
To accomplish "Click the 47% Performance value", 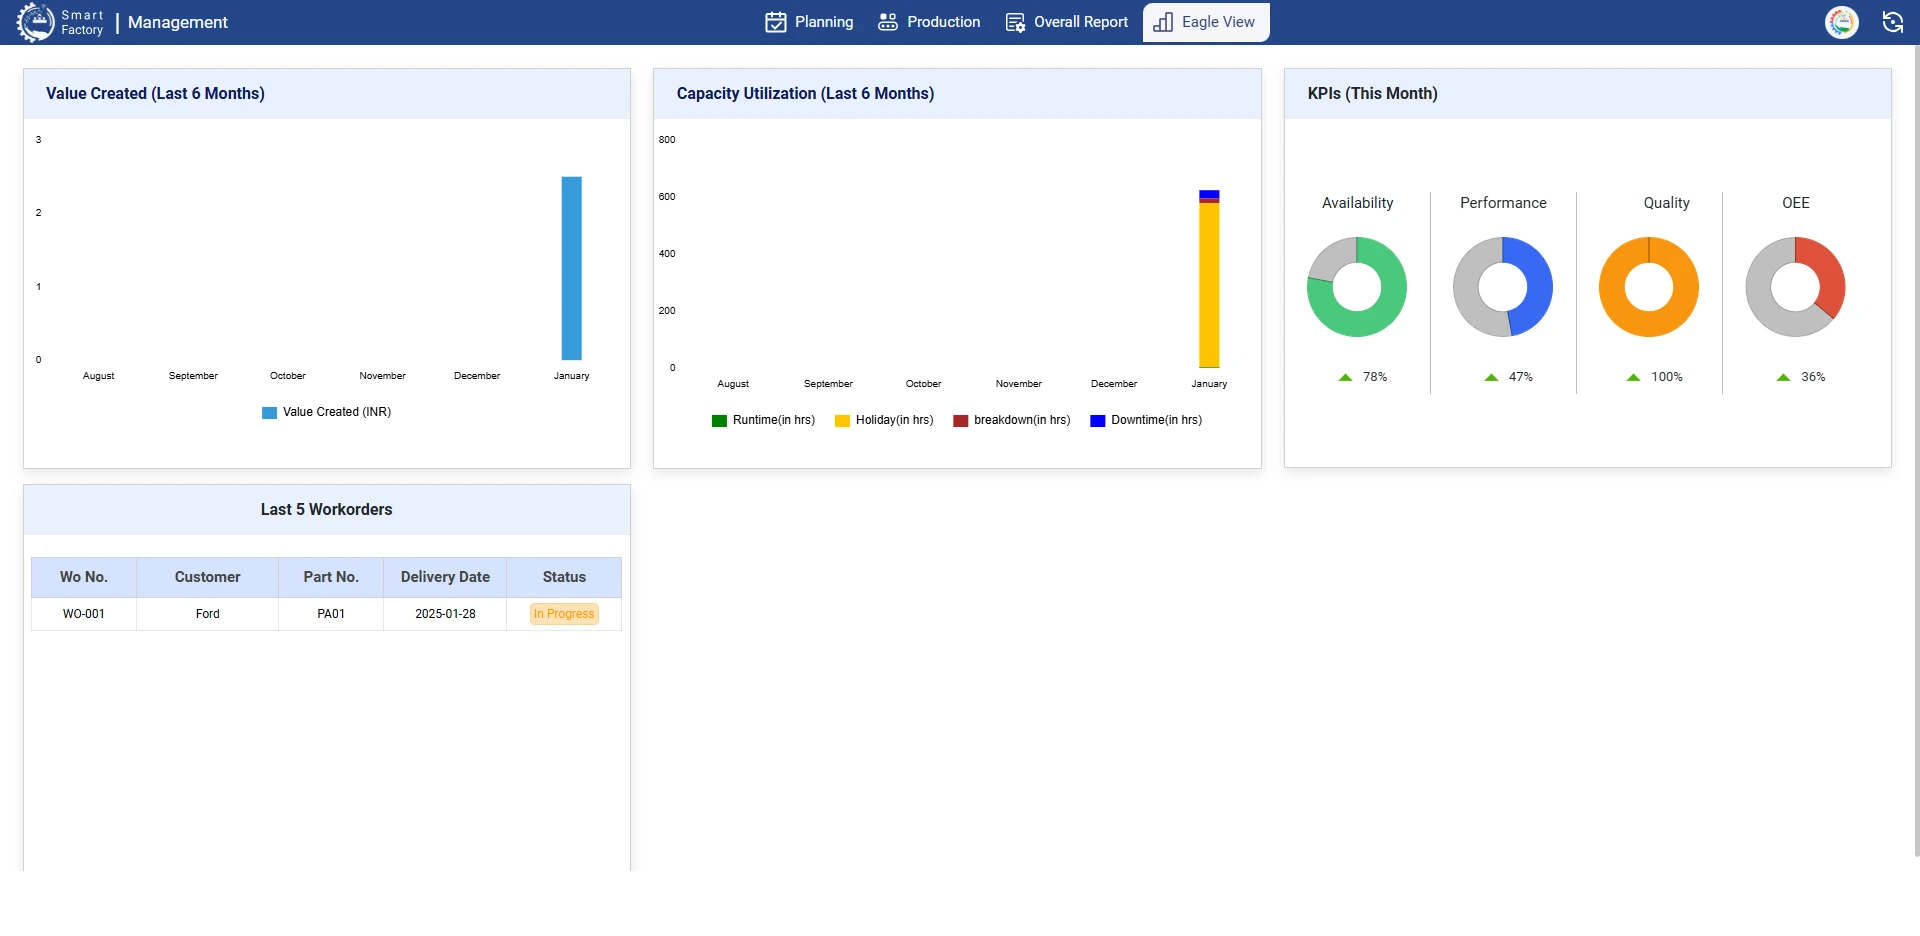I will click(1521, 377).
